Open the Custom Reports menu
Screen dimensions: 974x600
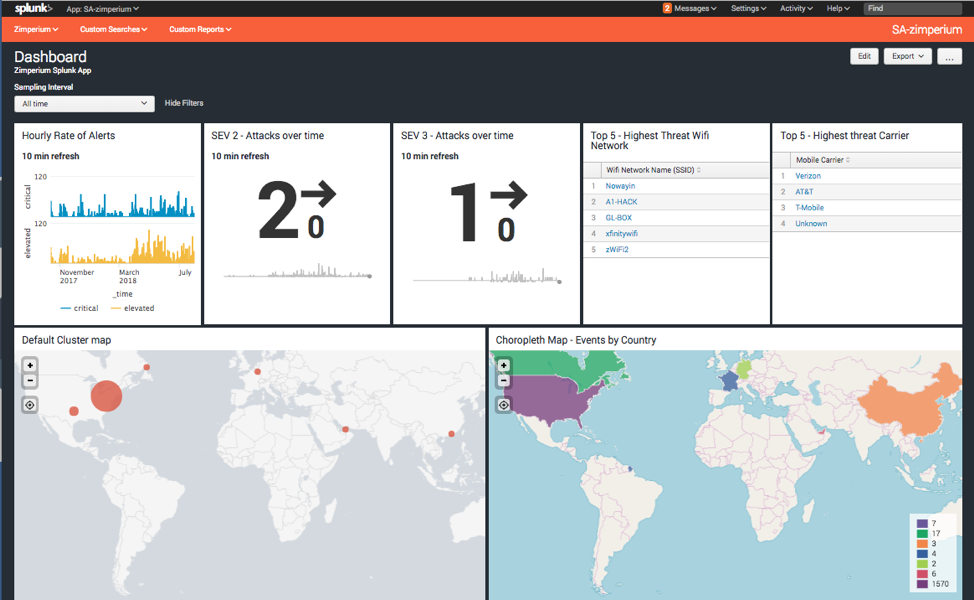coord(200,29)
